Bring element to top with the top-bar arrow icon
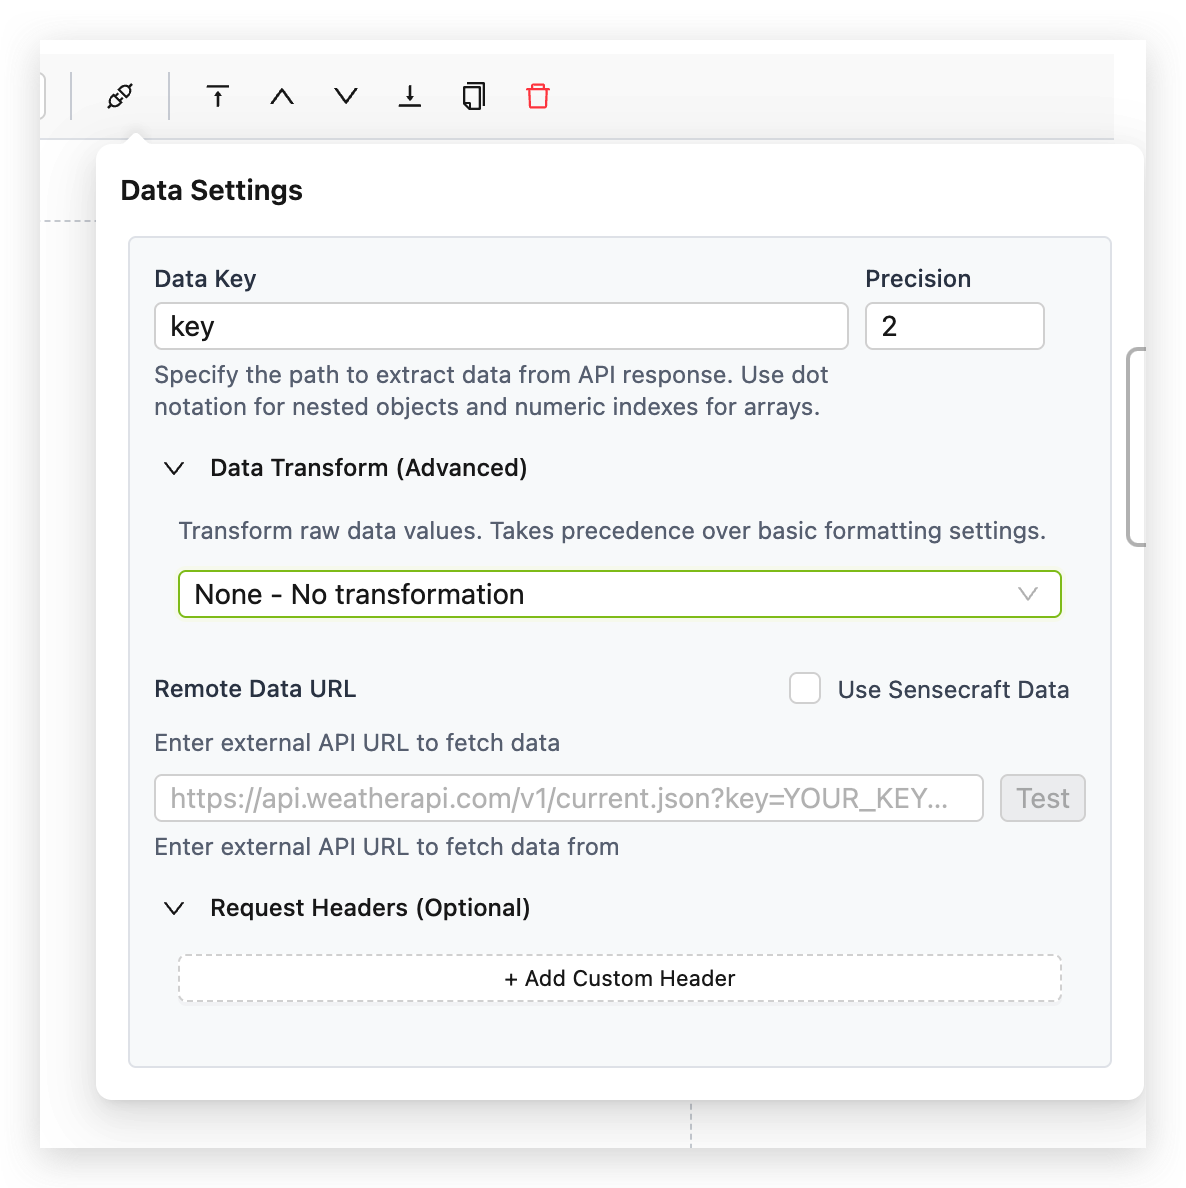The image size is (1186, 1188). (218, 96)
